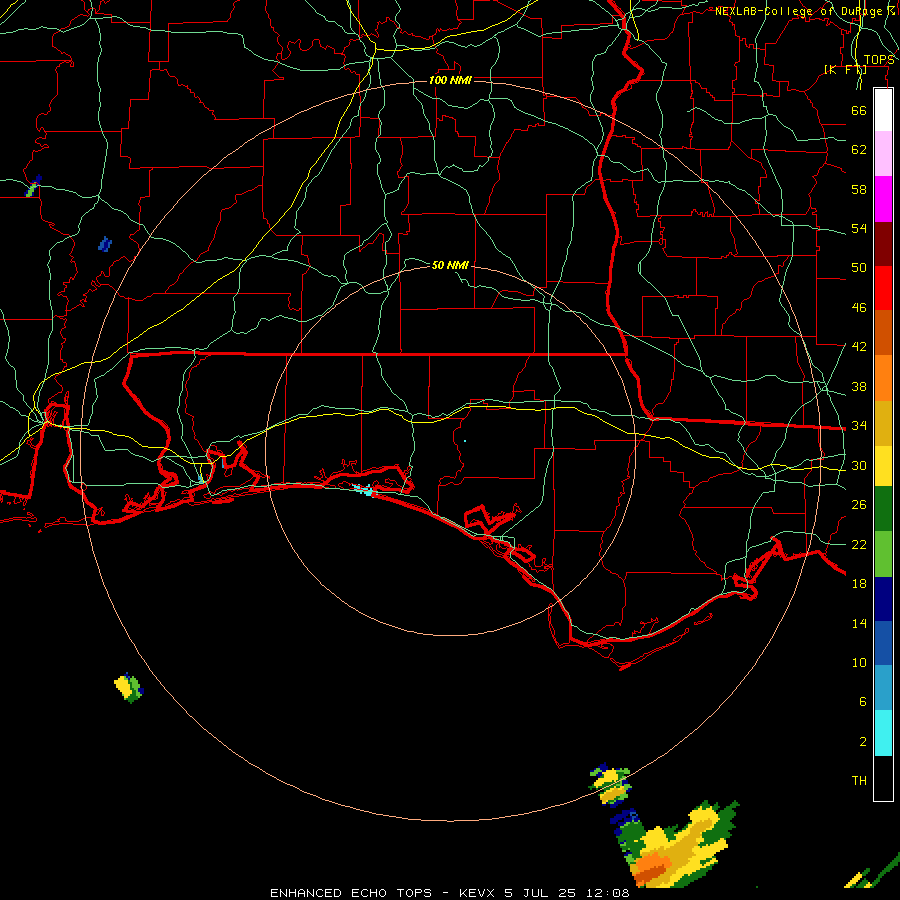Click the cyan swatch between 6 and 2
The image size is (900, 900).
coord(883,733)
